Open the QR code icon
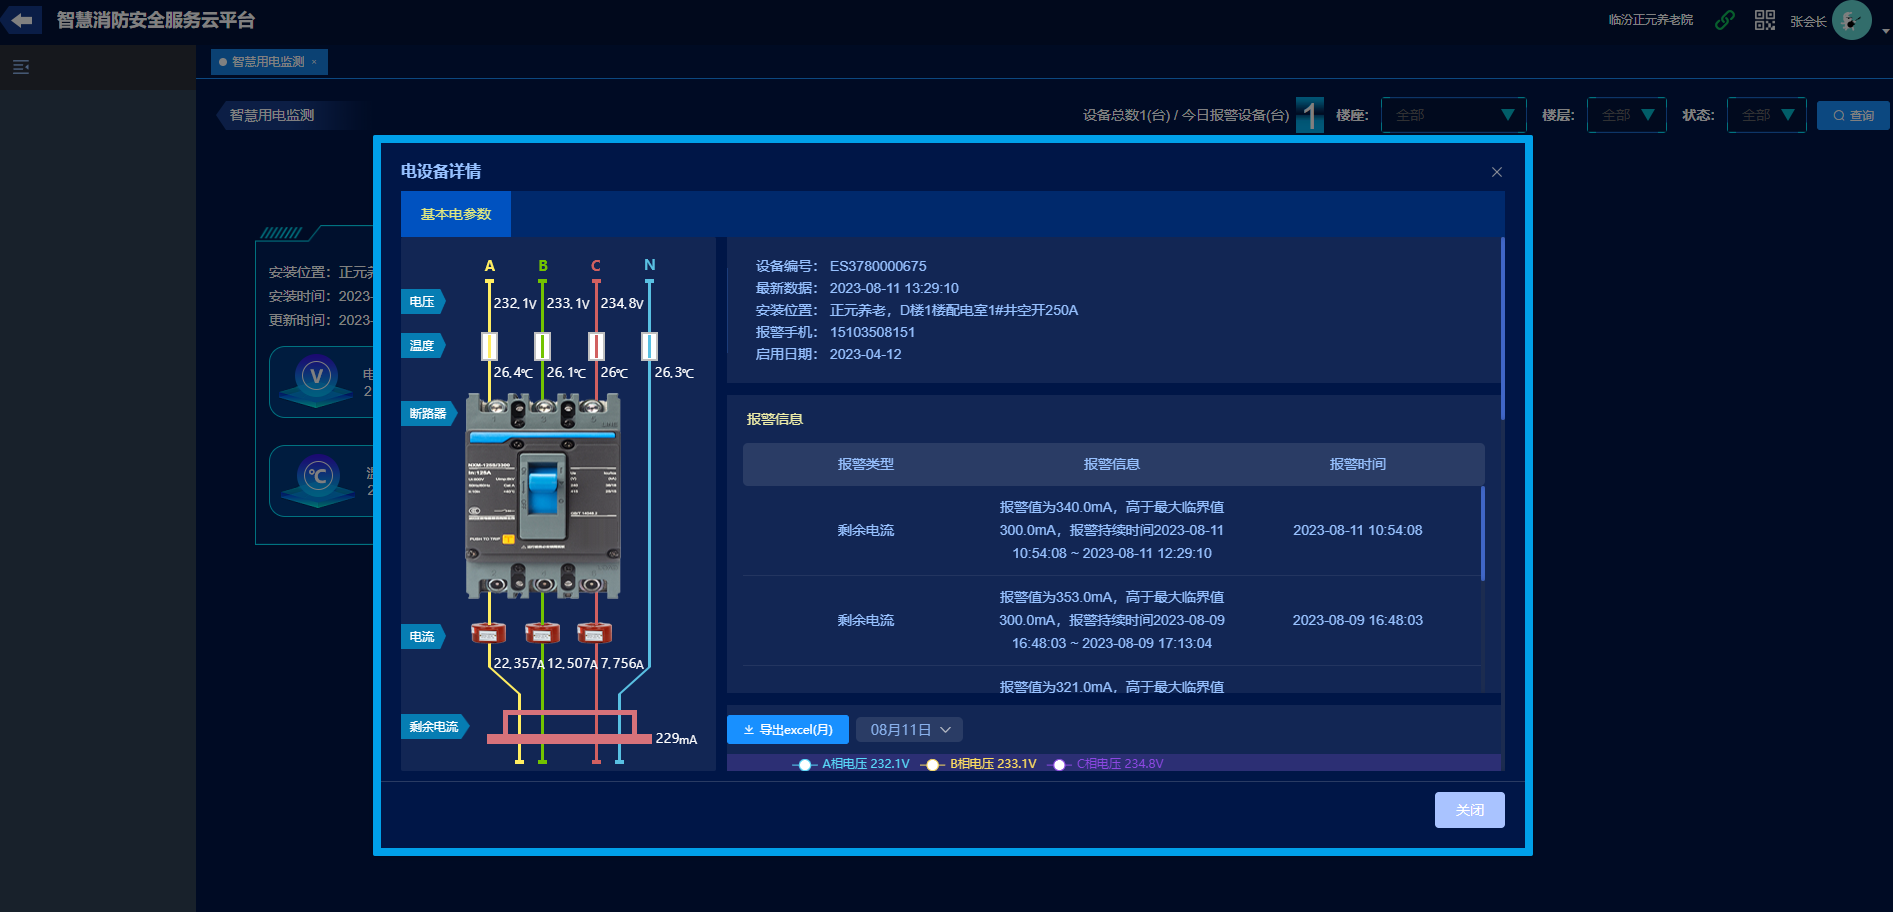The height and width of the screenshot is (912, 1893). coord(1765,20)
